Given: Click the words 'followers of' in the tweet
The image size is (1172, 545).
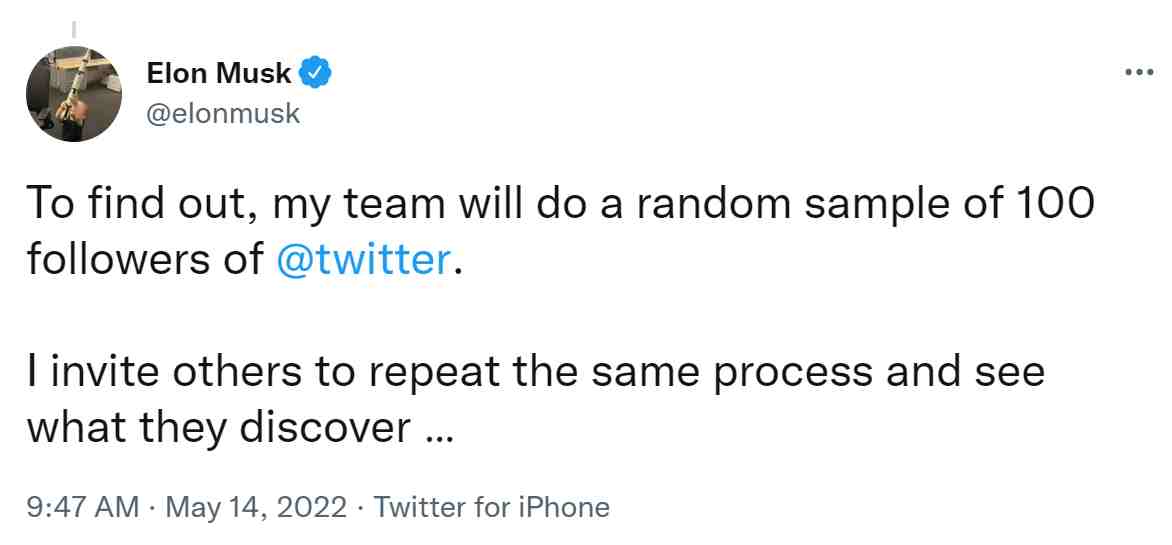Looking at the screenshot, I should click(x=145, y=259).
